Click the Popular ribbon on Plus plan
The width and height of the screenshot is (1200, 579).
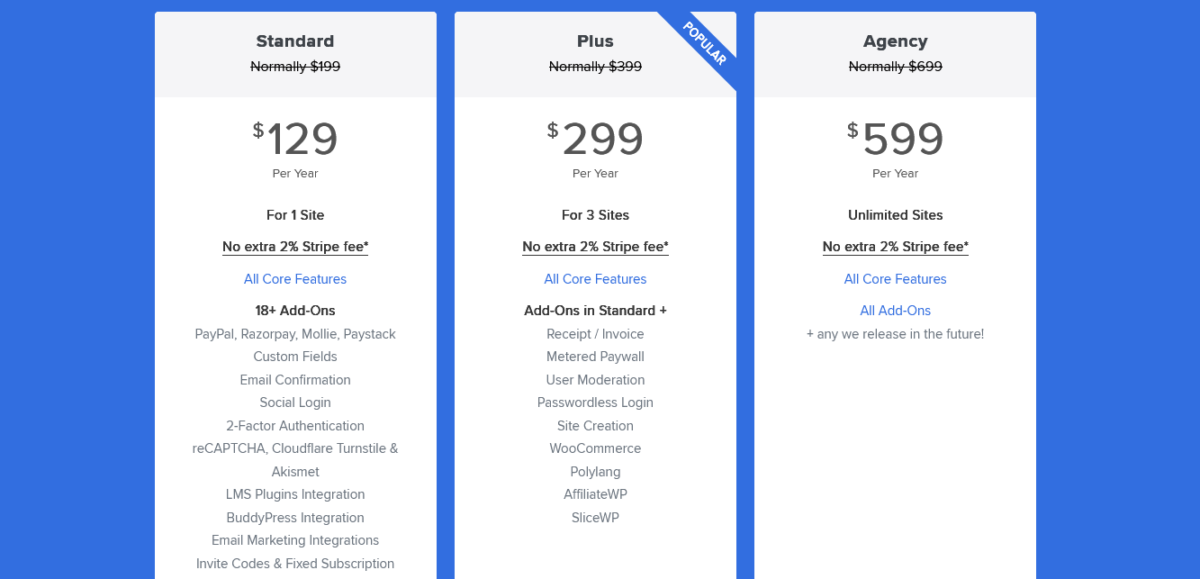pyautogui.click(x=704, y=41)
